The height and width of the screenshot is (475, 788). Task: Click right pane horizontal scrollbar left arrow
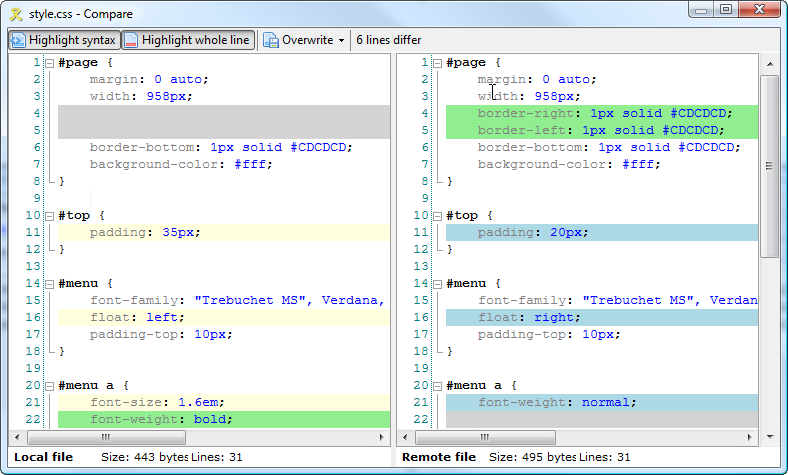coord(405,437)
